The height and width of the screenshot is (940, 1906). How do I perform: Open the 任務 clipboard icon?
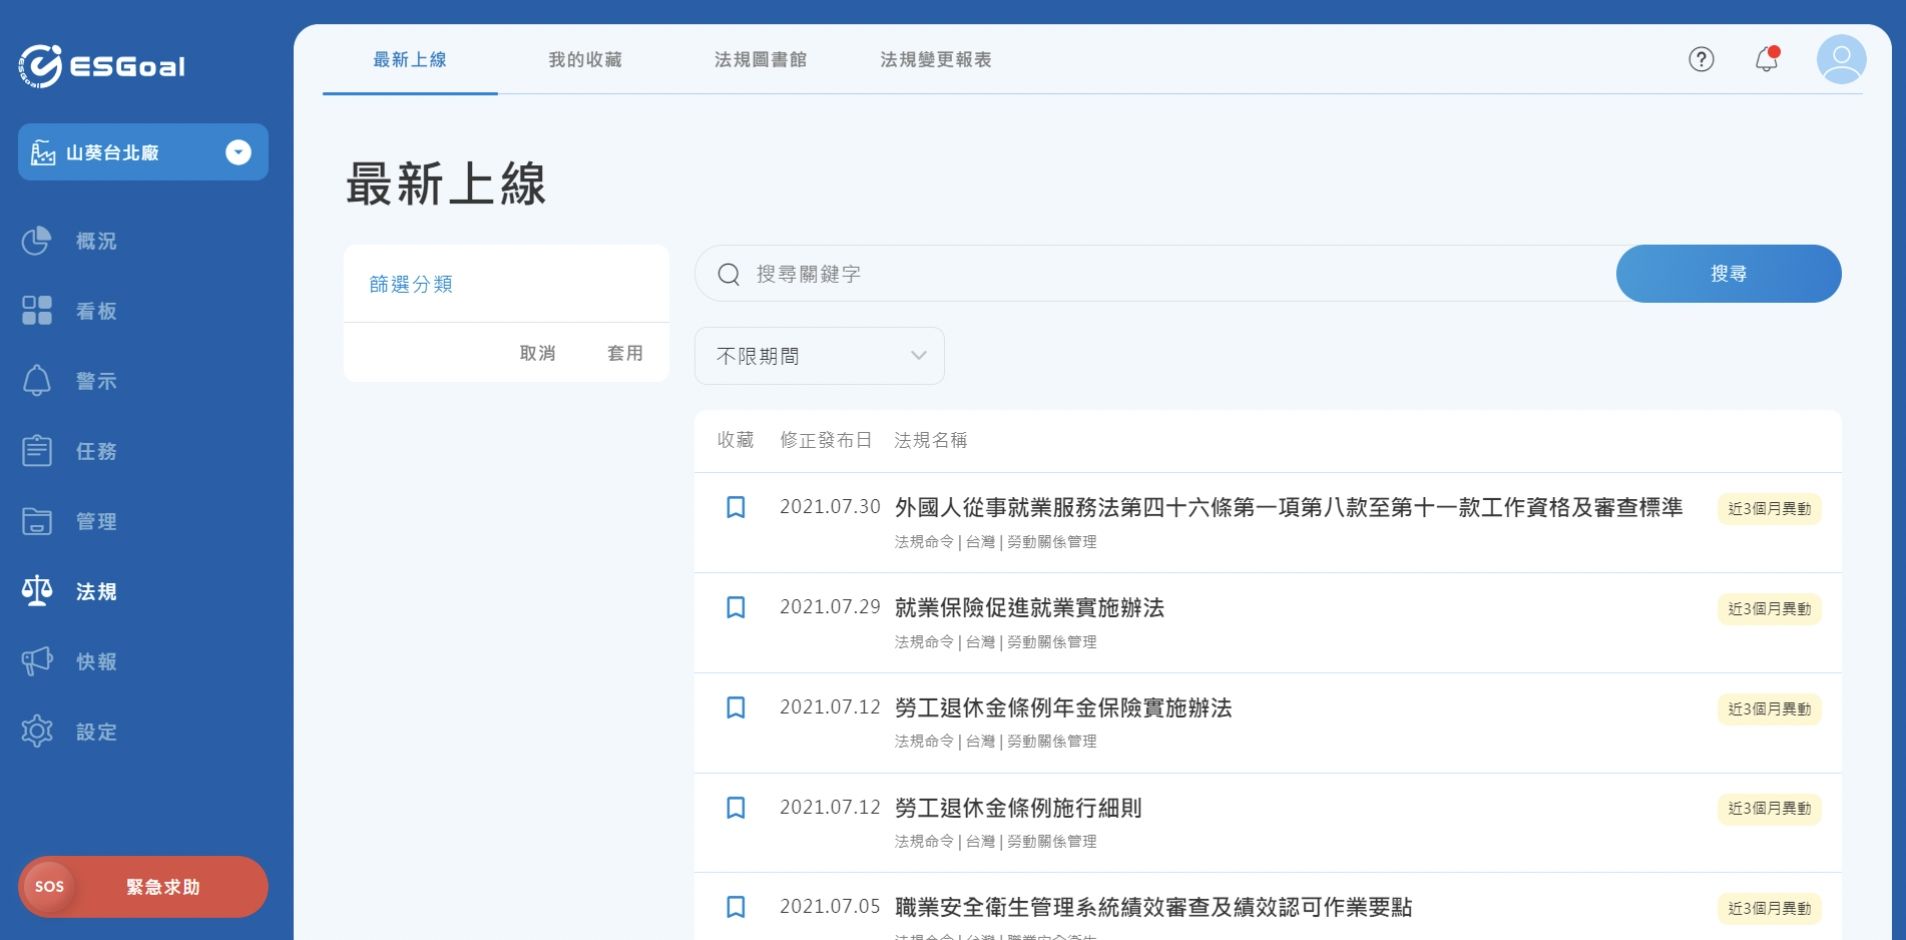pos(37,451)
